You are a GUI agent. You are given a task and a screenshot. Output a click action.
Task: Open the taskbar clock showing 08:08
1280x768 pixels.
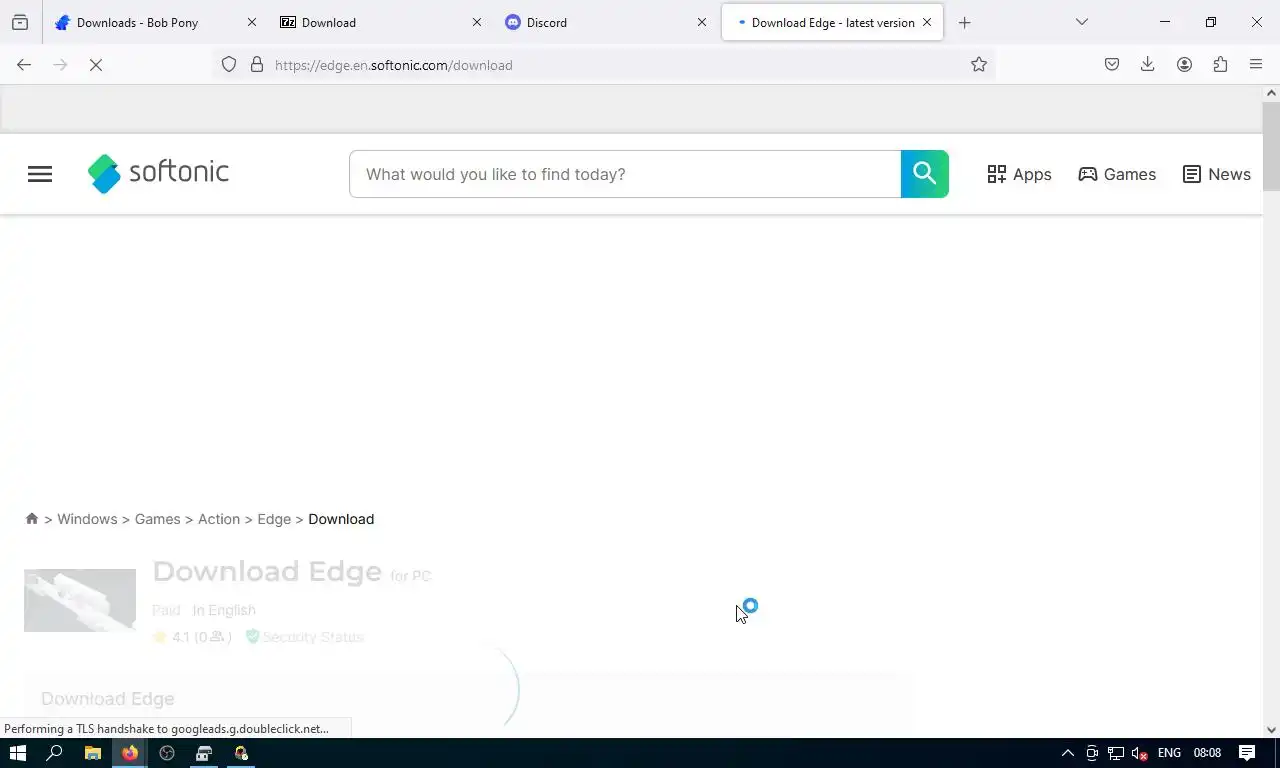[1207, 753]
